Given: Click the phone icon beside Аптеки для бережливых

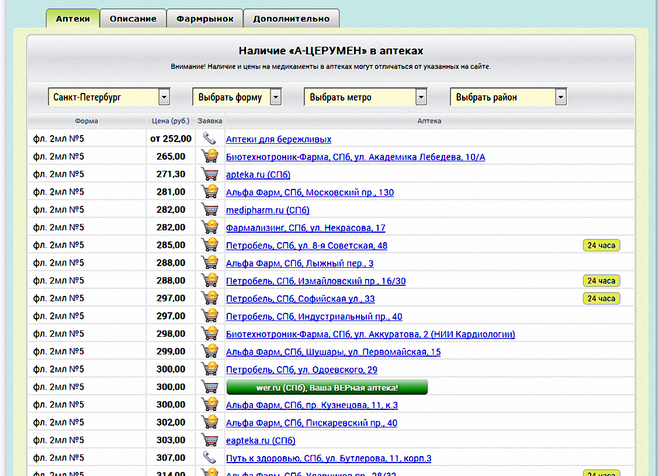Looking at the screenshot, I should pyautogui.click(x=210, y=139).
